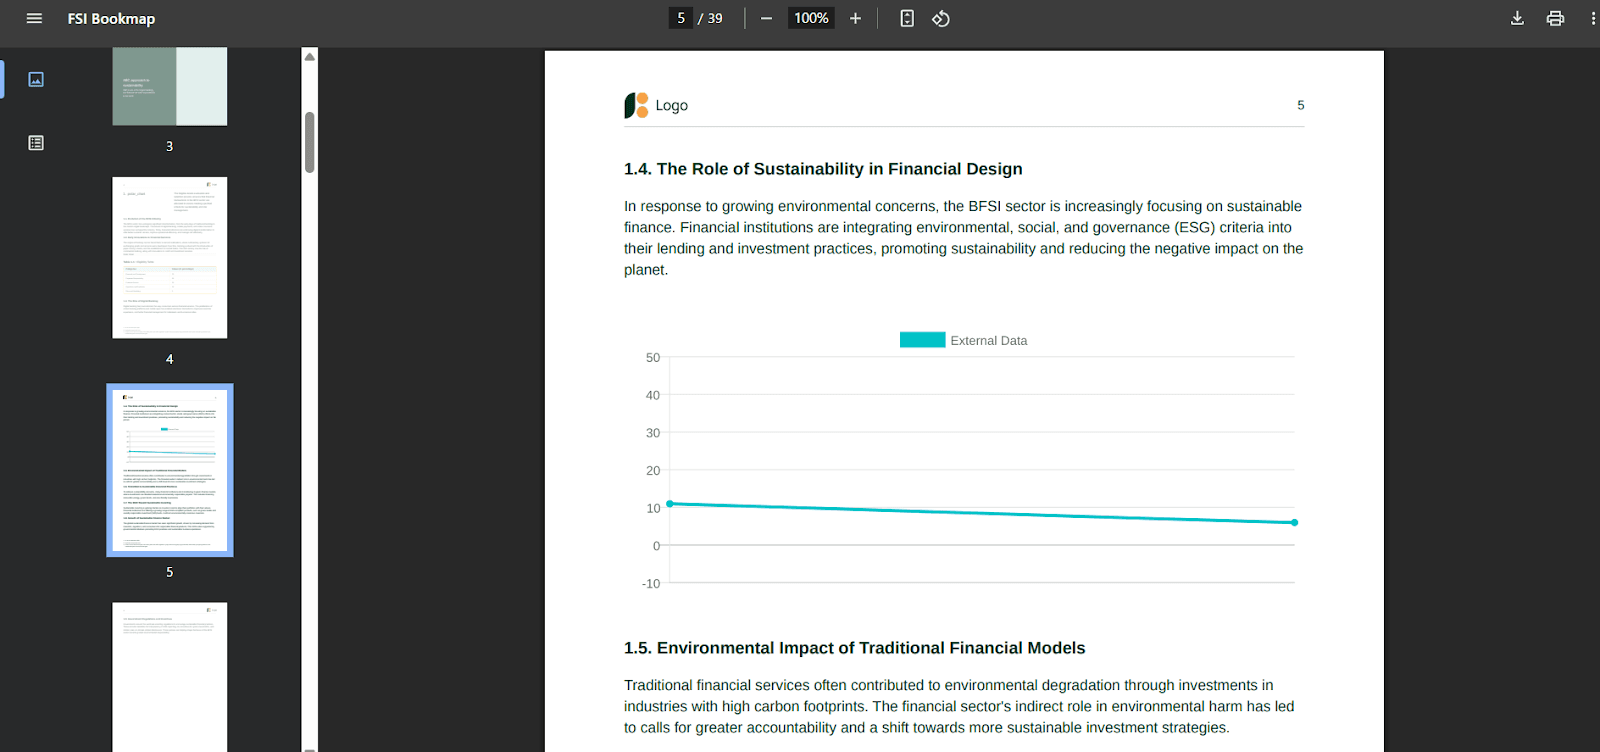This screenshot has width=1600, height=752.
Task: Open the more actions menu
Action: (x=1592, y=18)
